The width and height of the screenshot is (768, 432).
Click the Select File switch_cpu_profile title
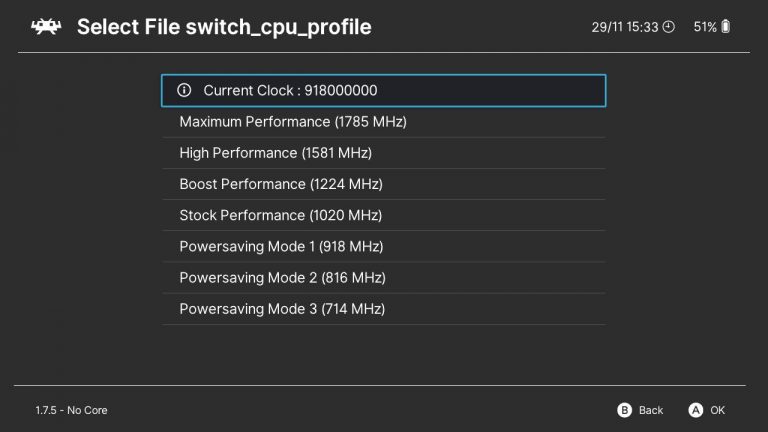(224, 27)
